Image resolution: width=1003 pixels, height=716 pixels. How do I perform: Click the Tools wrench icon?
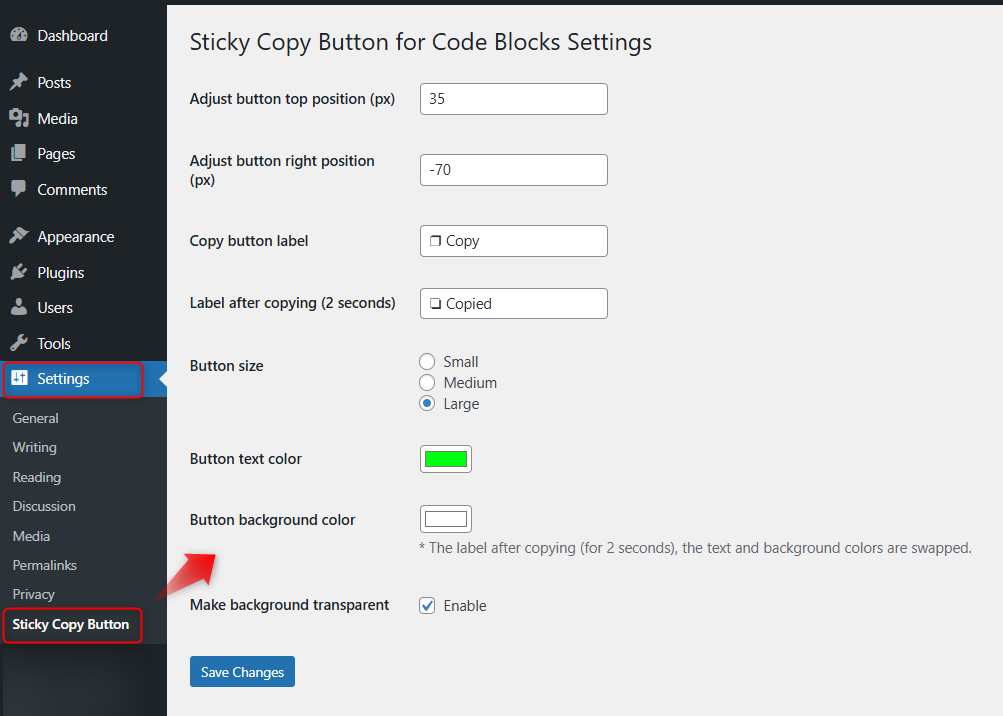(19, 343)
